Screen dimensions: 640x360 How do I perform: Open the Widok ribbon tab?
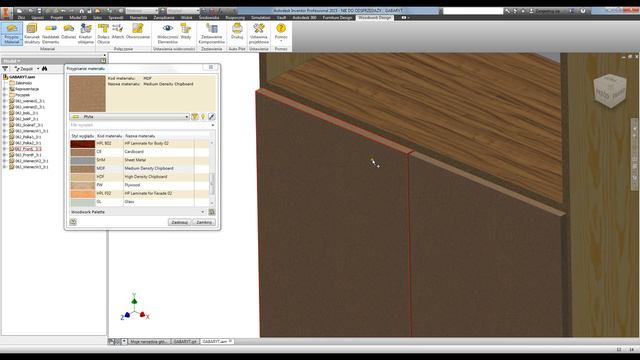coord(187,18)
